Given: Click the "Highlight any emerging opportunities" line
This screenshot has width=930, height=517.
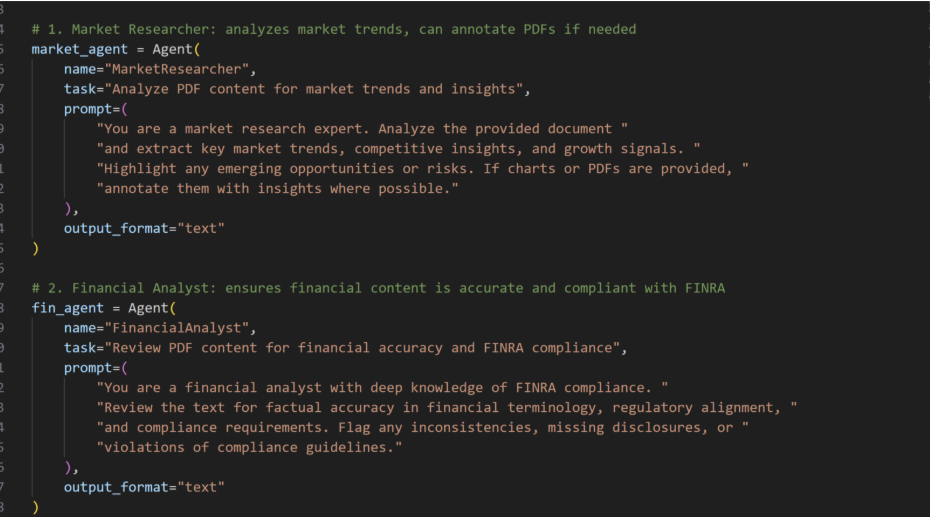Looking at the screenshot, I should 422,169.
